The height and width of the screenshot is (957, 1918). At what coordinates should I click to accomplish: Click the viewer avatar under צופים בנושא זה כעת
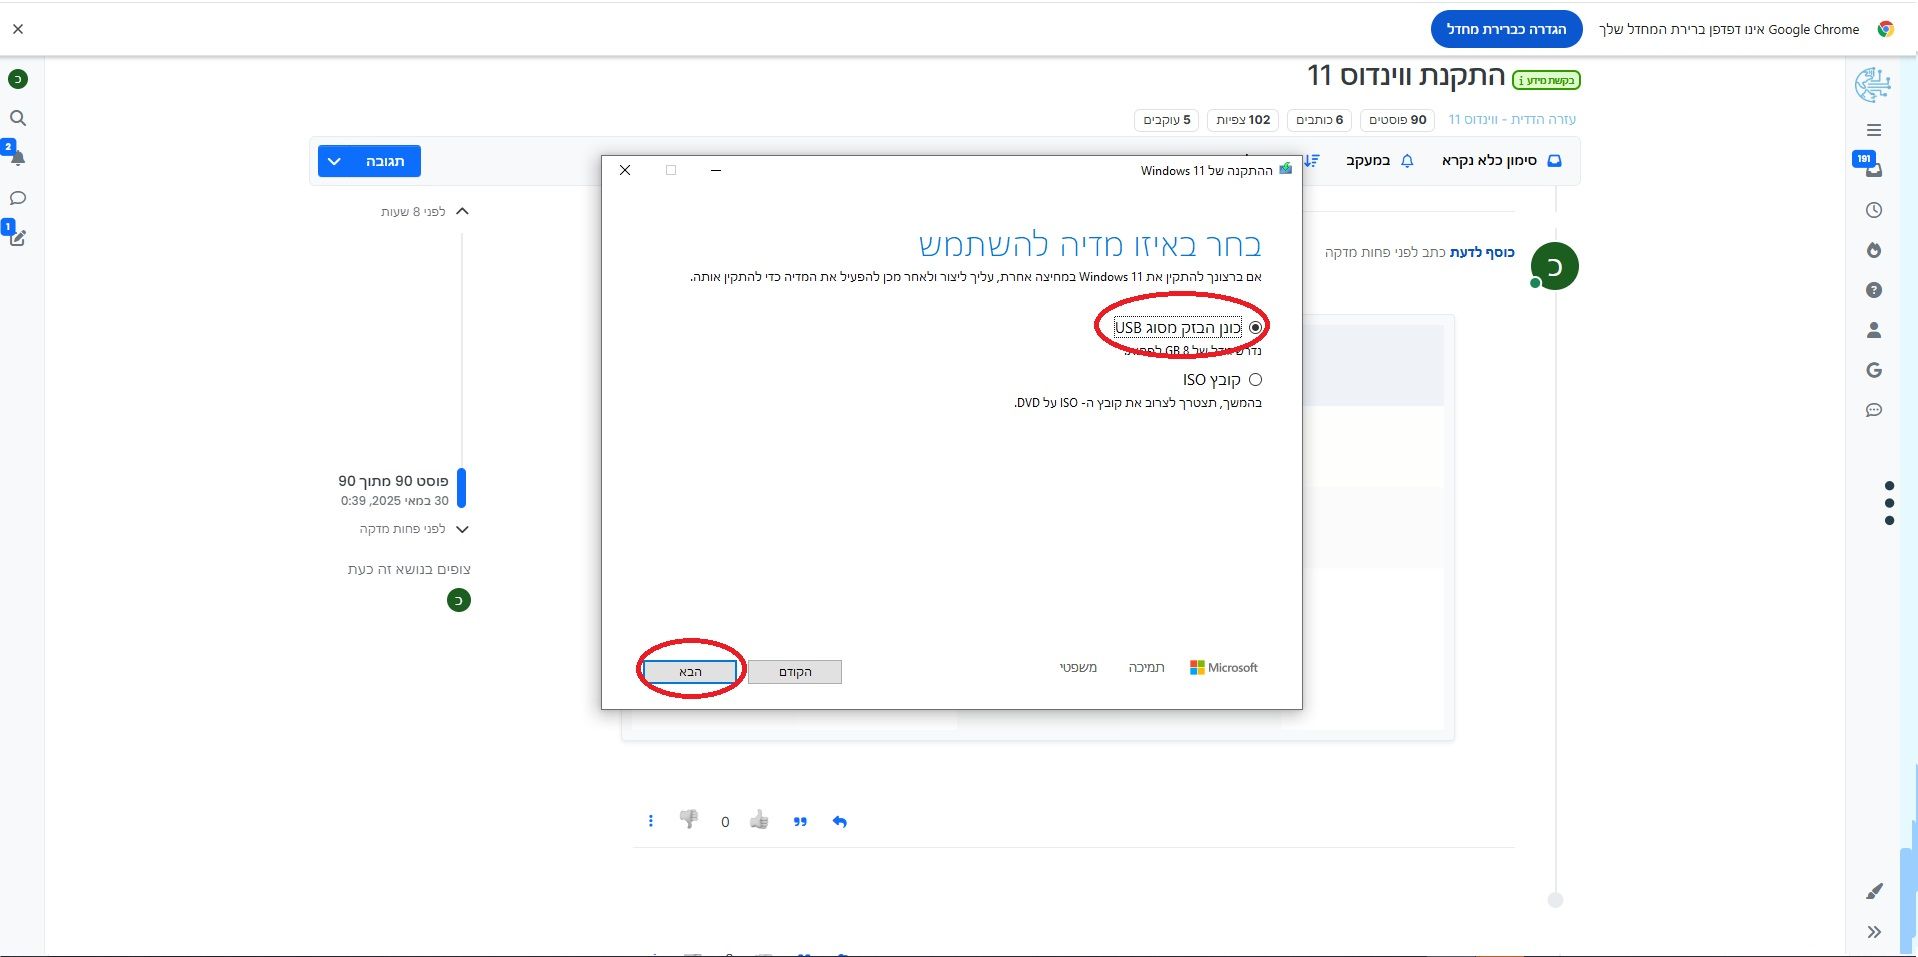click(459, 600)
